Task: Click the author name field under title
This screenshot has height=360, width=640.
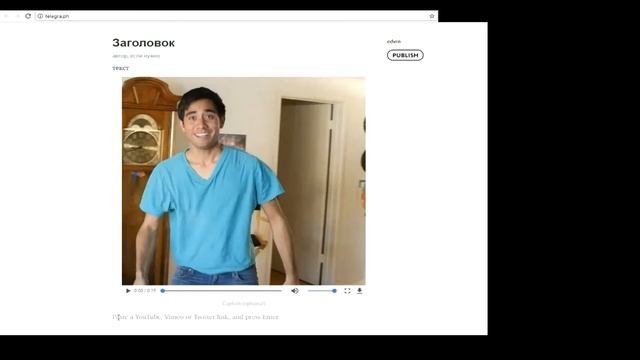Action: click(136, 56)
